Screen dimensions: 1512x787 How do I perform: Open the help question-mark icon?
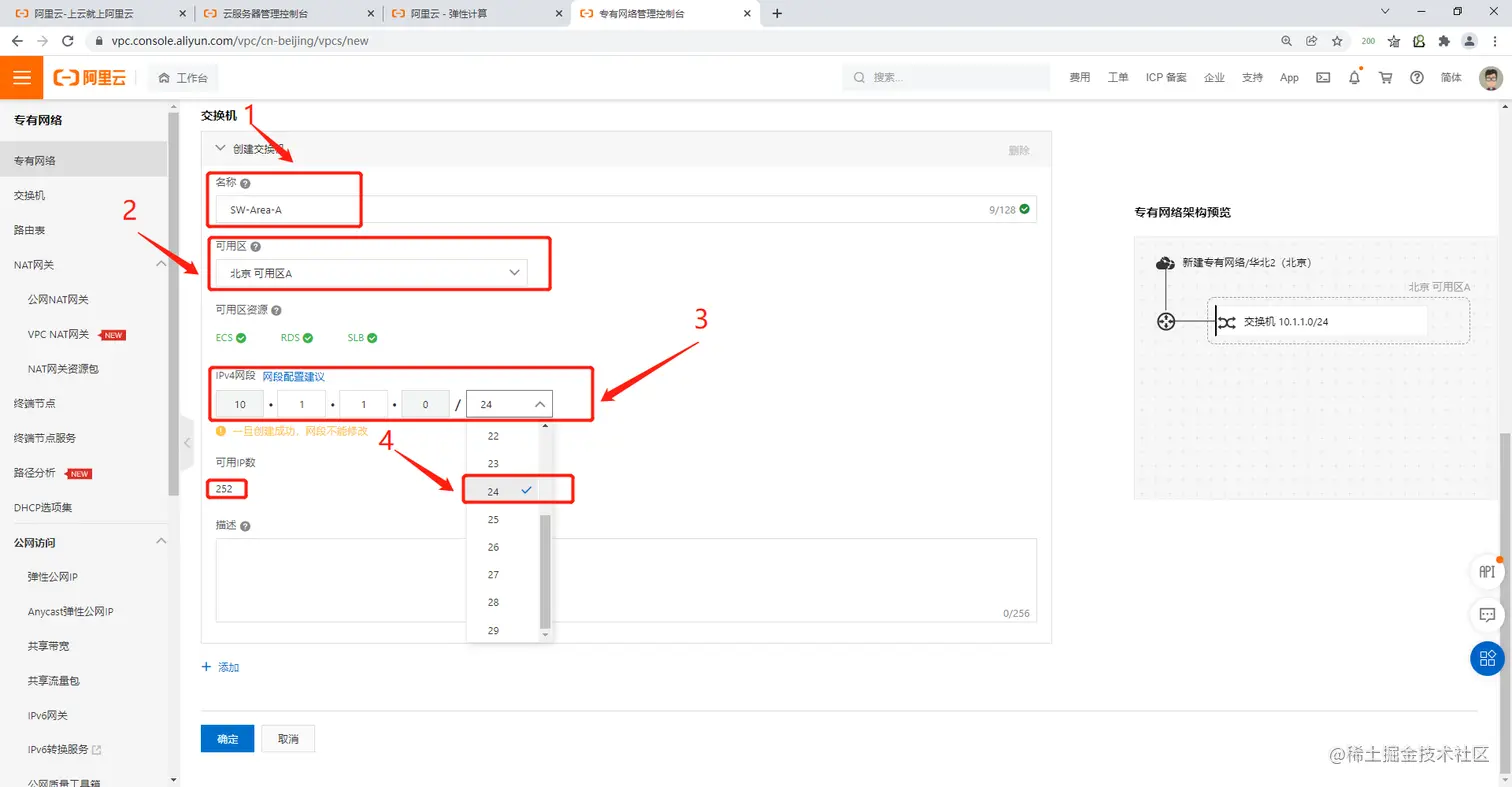1417,78
